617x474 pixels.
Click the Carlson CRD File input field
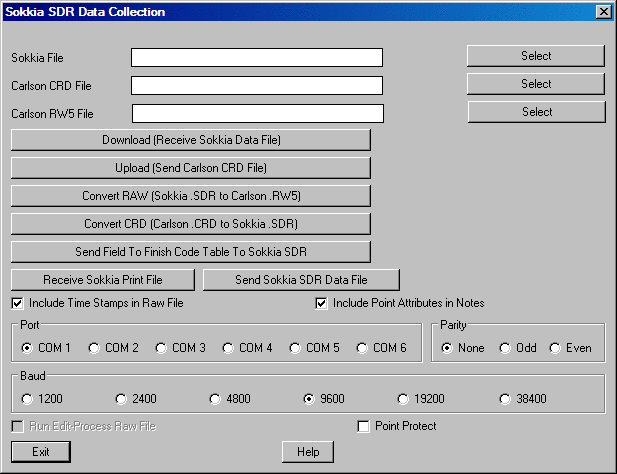click(x=257, y=85)
